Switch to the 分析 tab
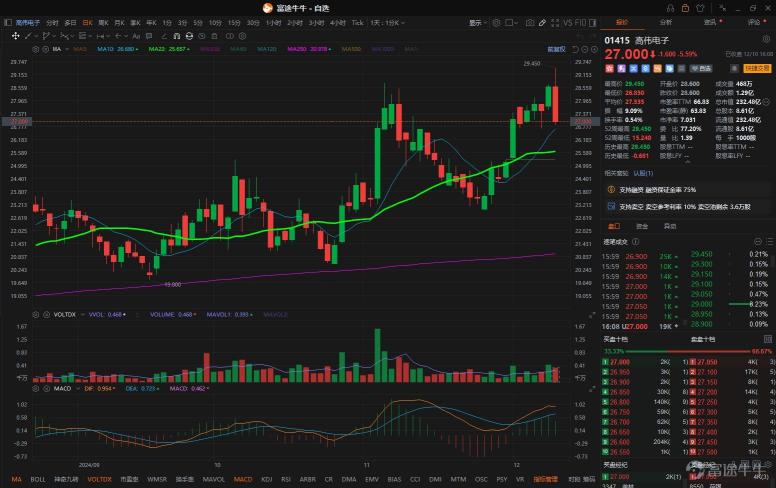Screen dimensions: 776x488 666,21
